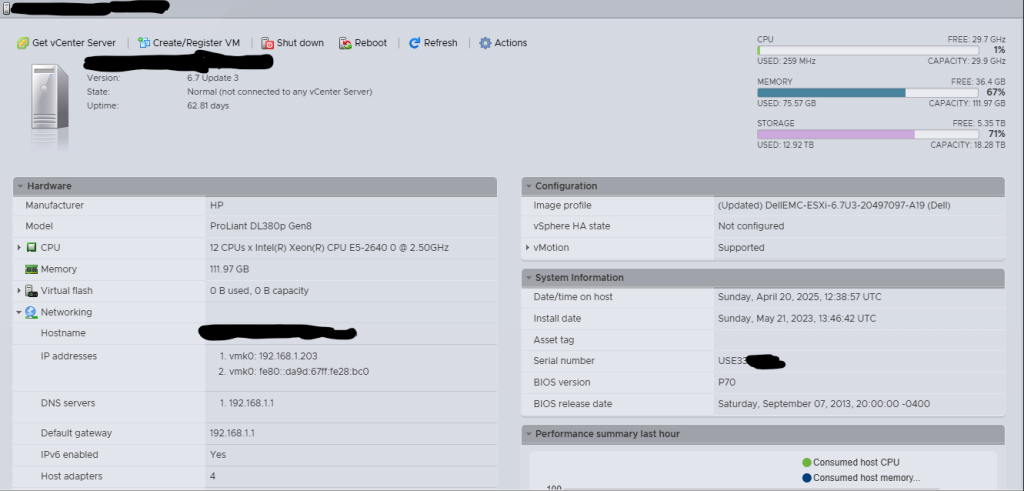Click the Hostname label in Networking
1024x491 pixels.
(63, 333)
